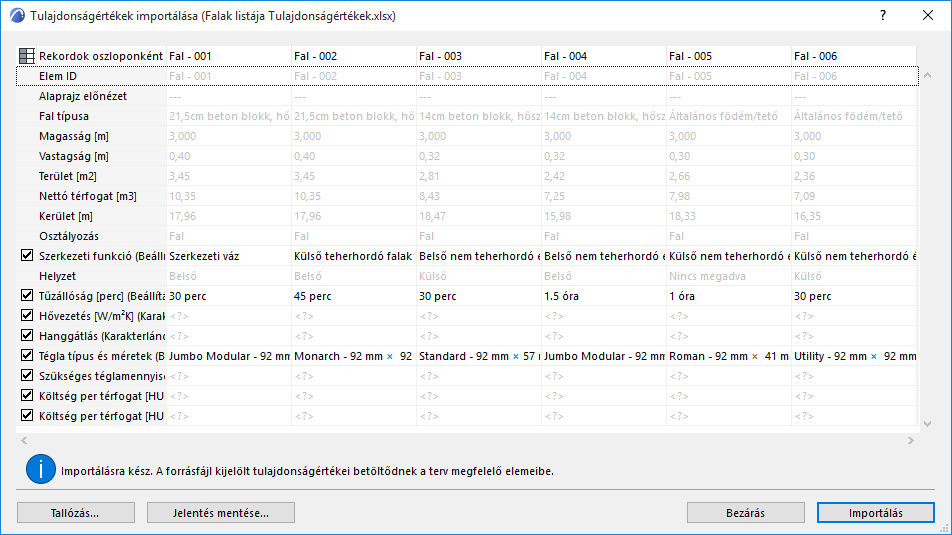Select the Elem ID row label
This screenshot has width=952, height=535.
coord(58,76)
